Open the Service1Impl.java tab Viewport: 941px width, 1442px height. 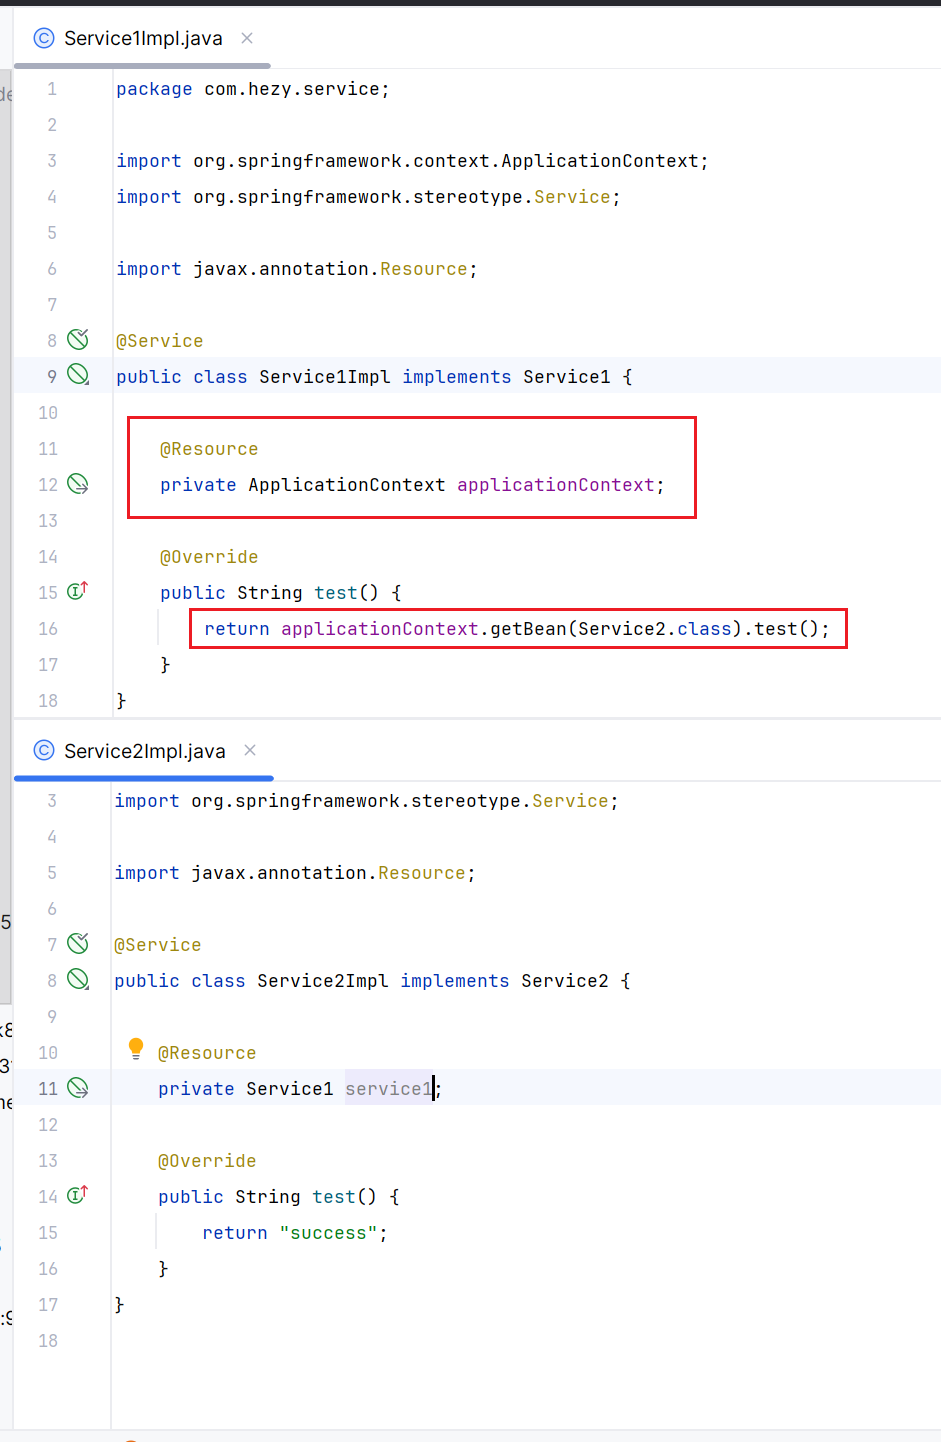click(x=143, y=38)
